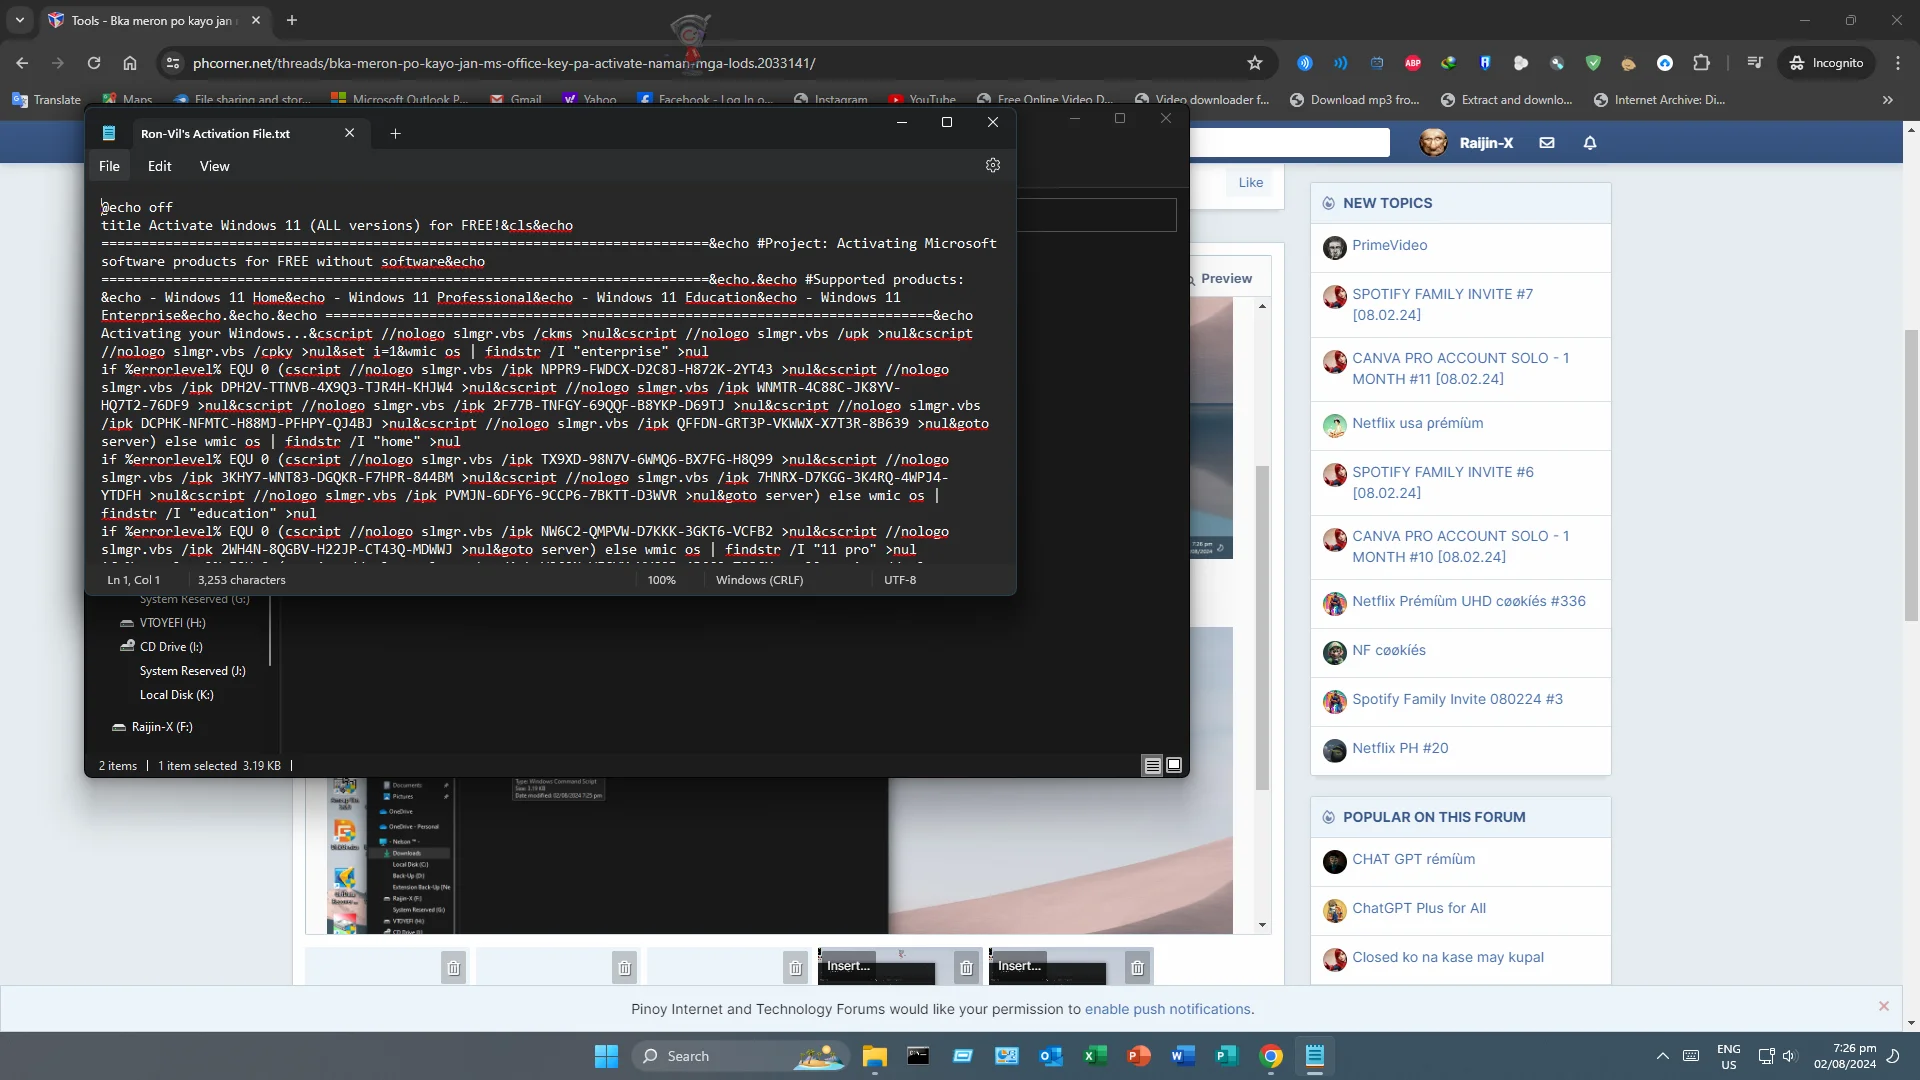Open a new Chrome tab
This screenshot has height=1080, width=1920.
(x=291, y=20)
